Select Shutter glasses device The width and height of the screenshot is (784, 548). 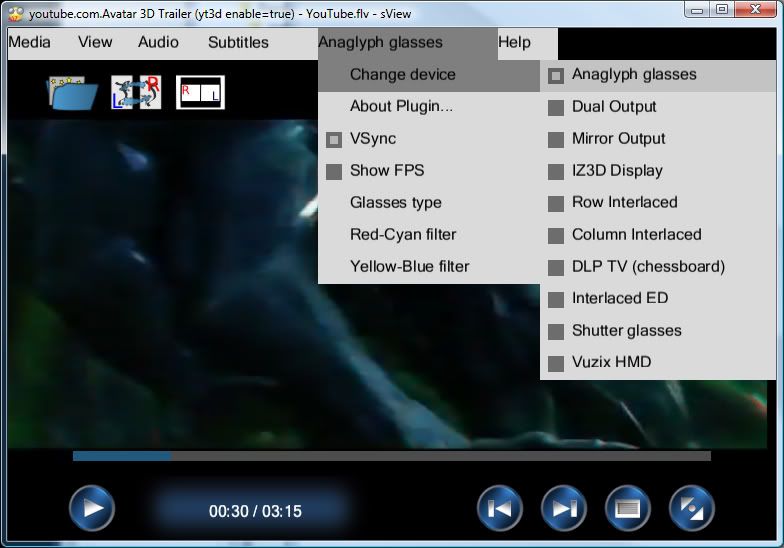(658, 331)
